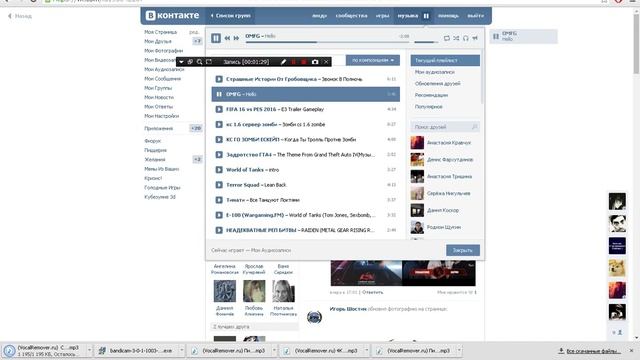This screenshot has height=360, width=640.
Task: Click Bandicam pencil draw icon
Action: [x=283, y=62]
